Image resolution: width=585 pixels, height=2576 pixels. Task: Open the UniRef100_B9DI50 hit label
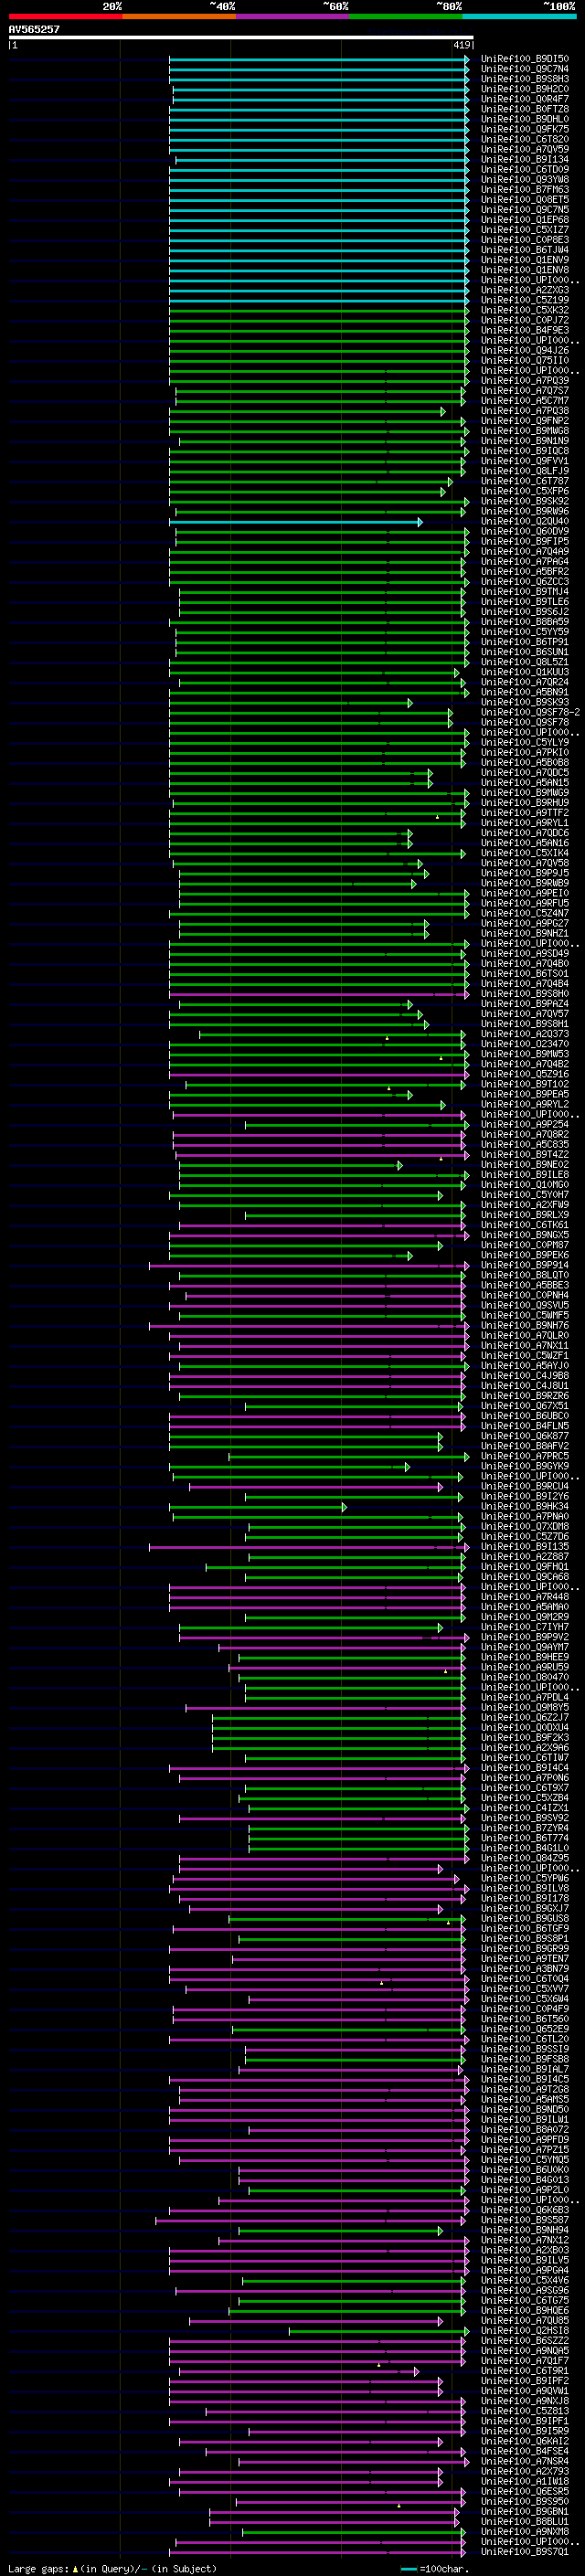point(524,59)
